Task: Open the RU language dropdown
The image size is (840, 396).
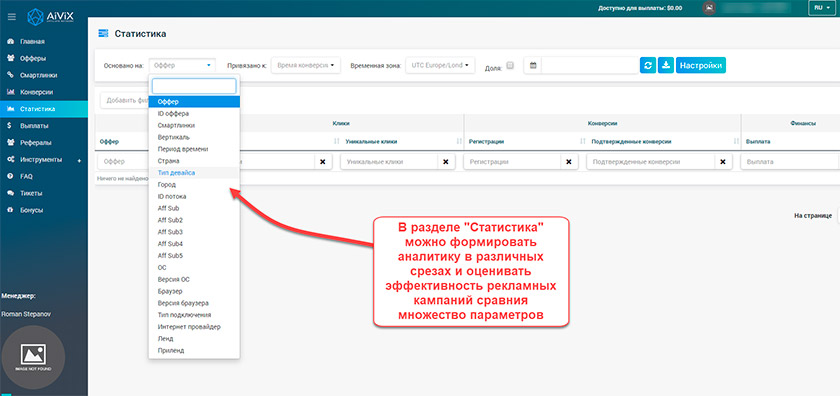Action: (821, 8)
